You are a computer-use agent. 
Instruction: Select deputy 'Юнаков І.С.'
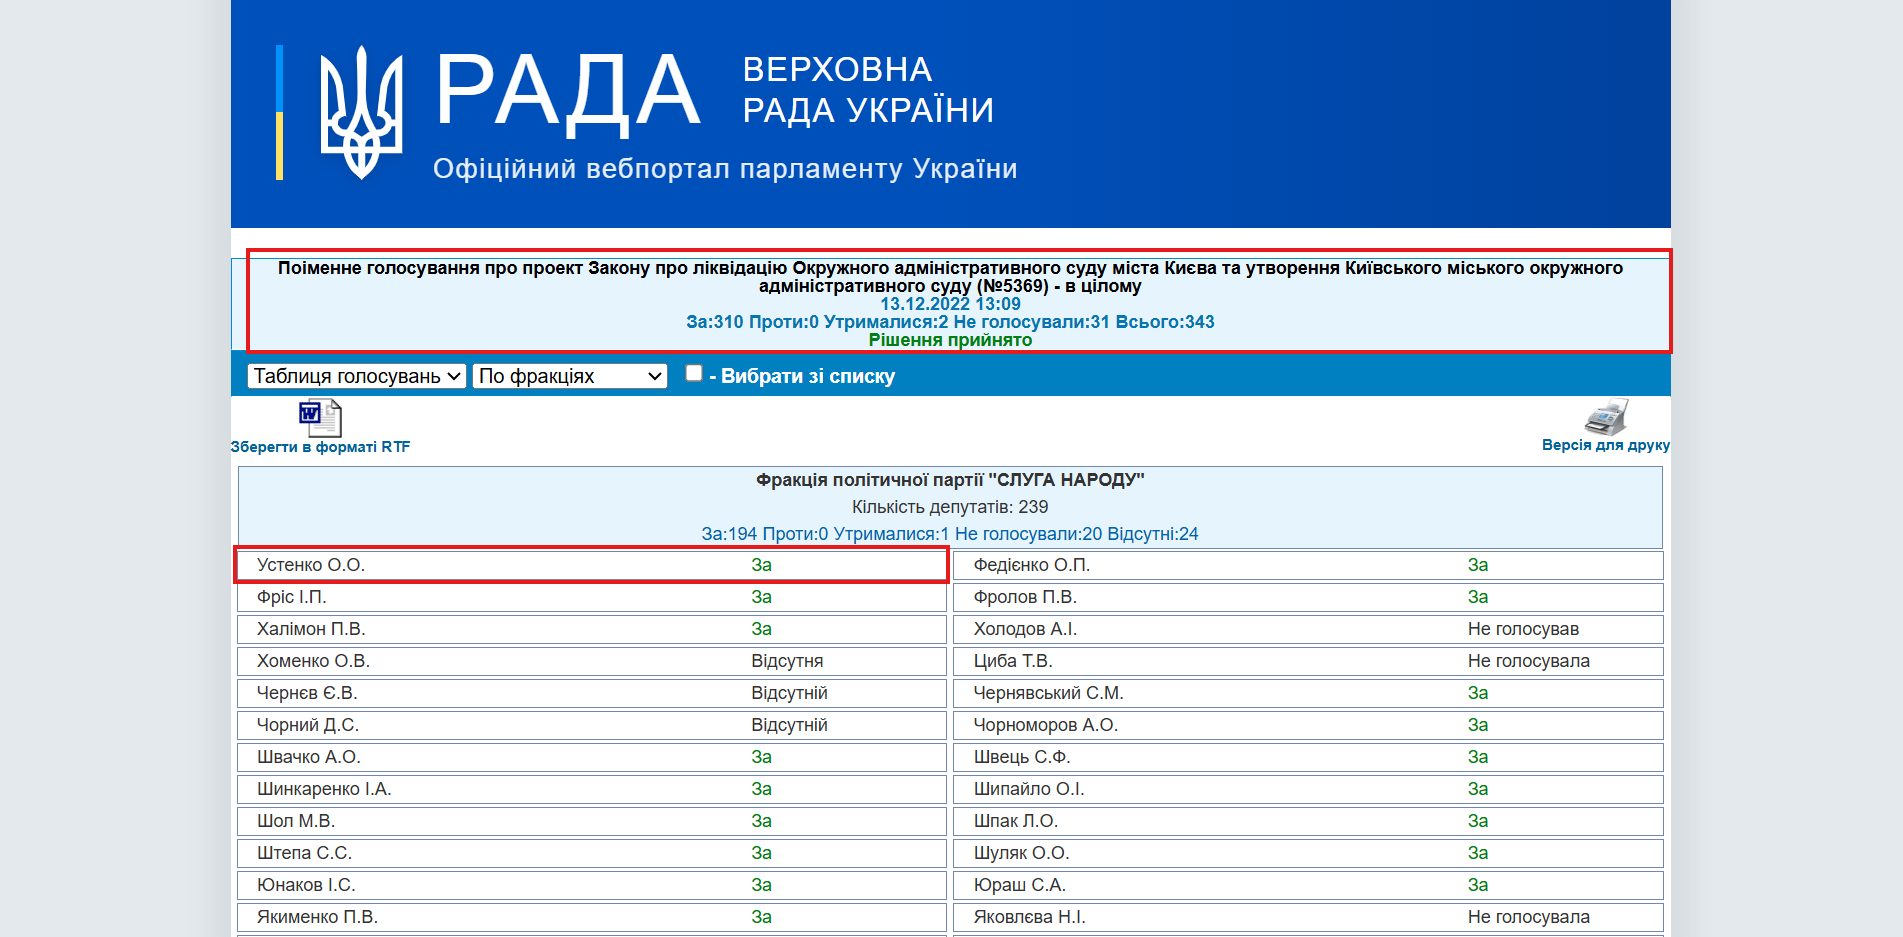coord(306,885)
